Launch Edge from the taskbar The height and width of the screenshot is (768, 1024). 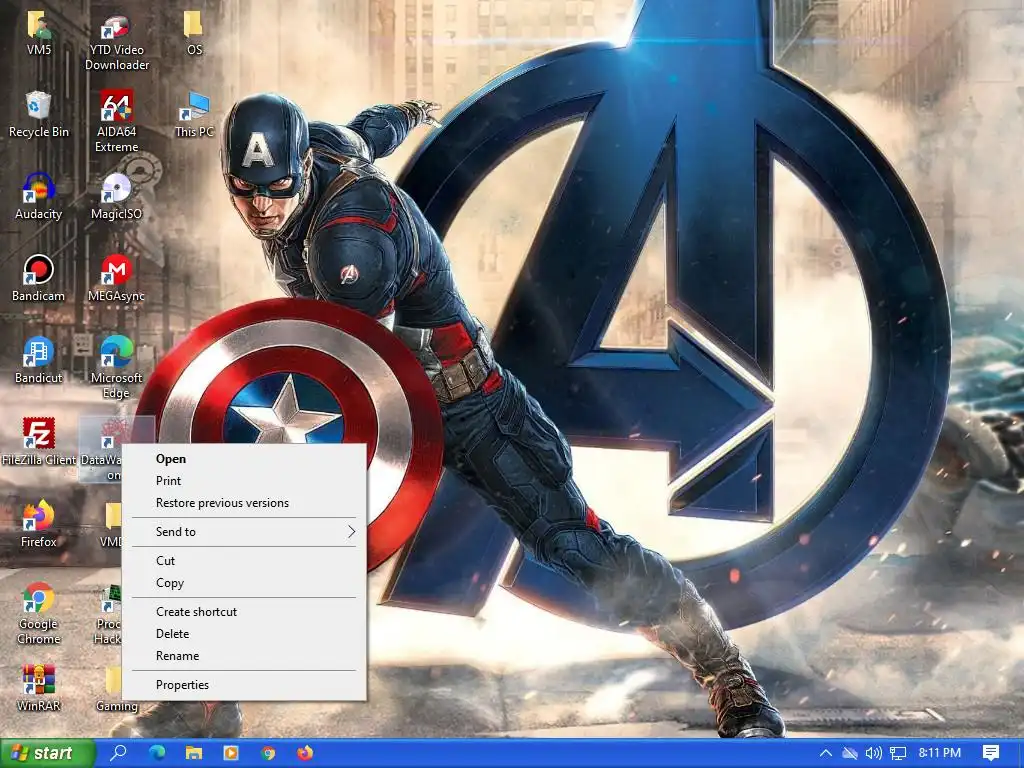(157, 753)
